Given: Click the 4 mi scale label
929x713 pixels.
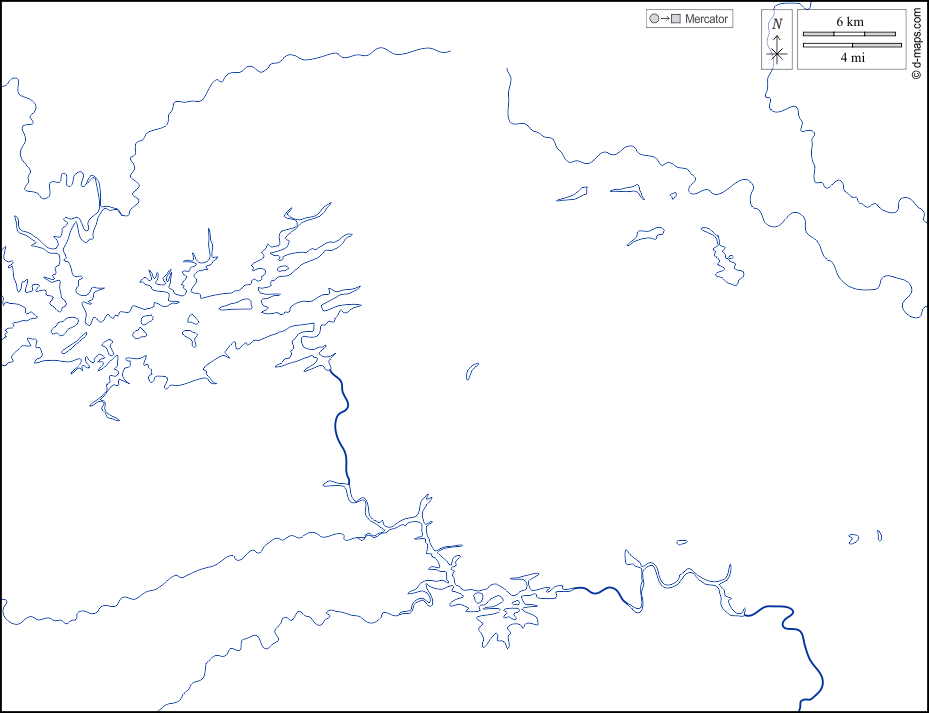Looking at the screenshot, I should (x=852, y=57).
